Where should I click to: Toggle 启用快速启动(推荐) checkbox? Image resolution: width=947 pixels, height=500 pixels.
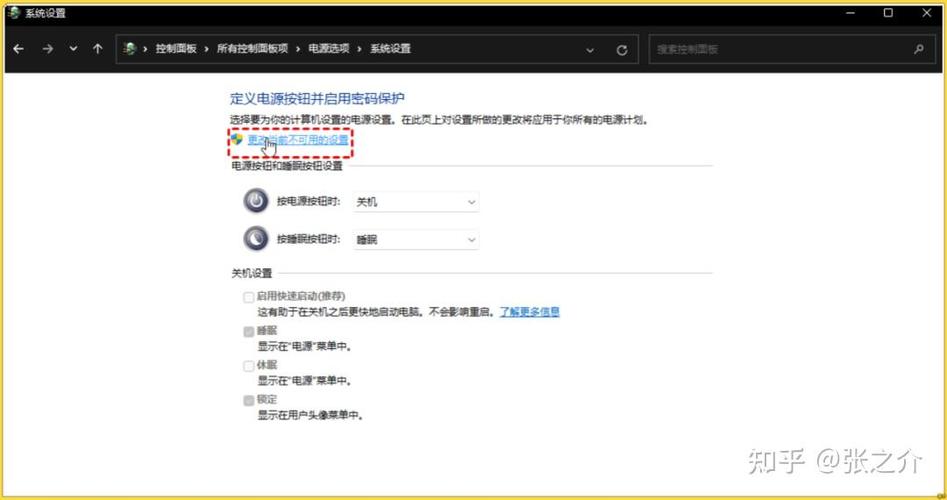coord(248,297)
